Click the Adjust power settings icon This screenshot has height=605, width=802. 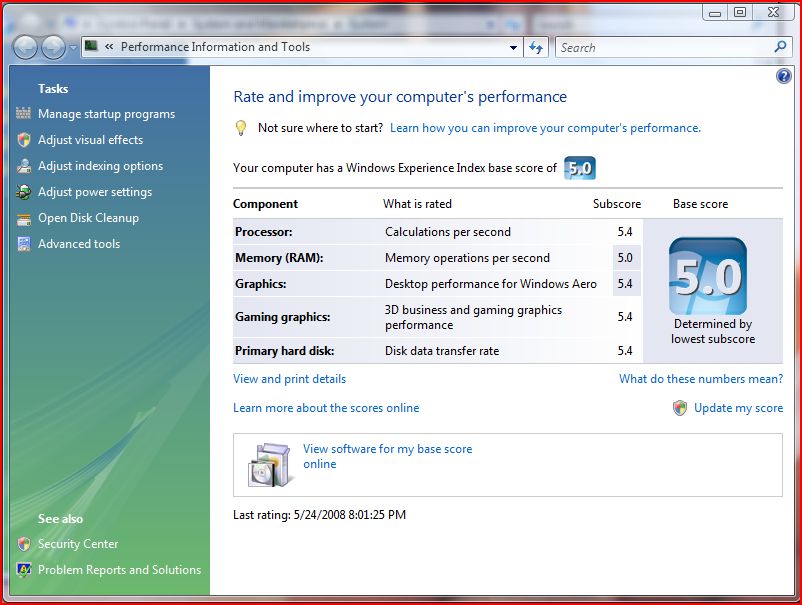[24, 192]
